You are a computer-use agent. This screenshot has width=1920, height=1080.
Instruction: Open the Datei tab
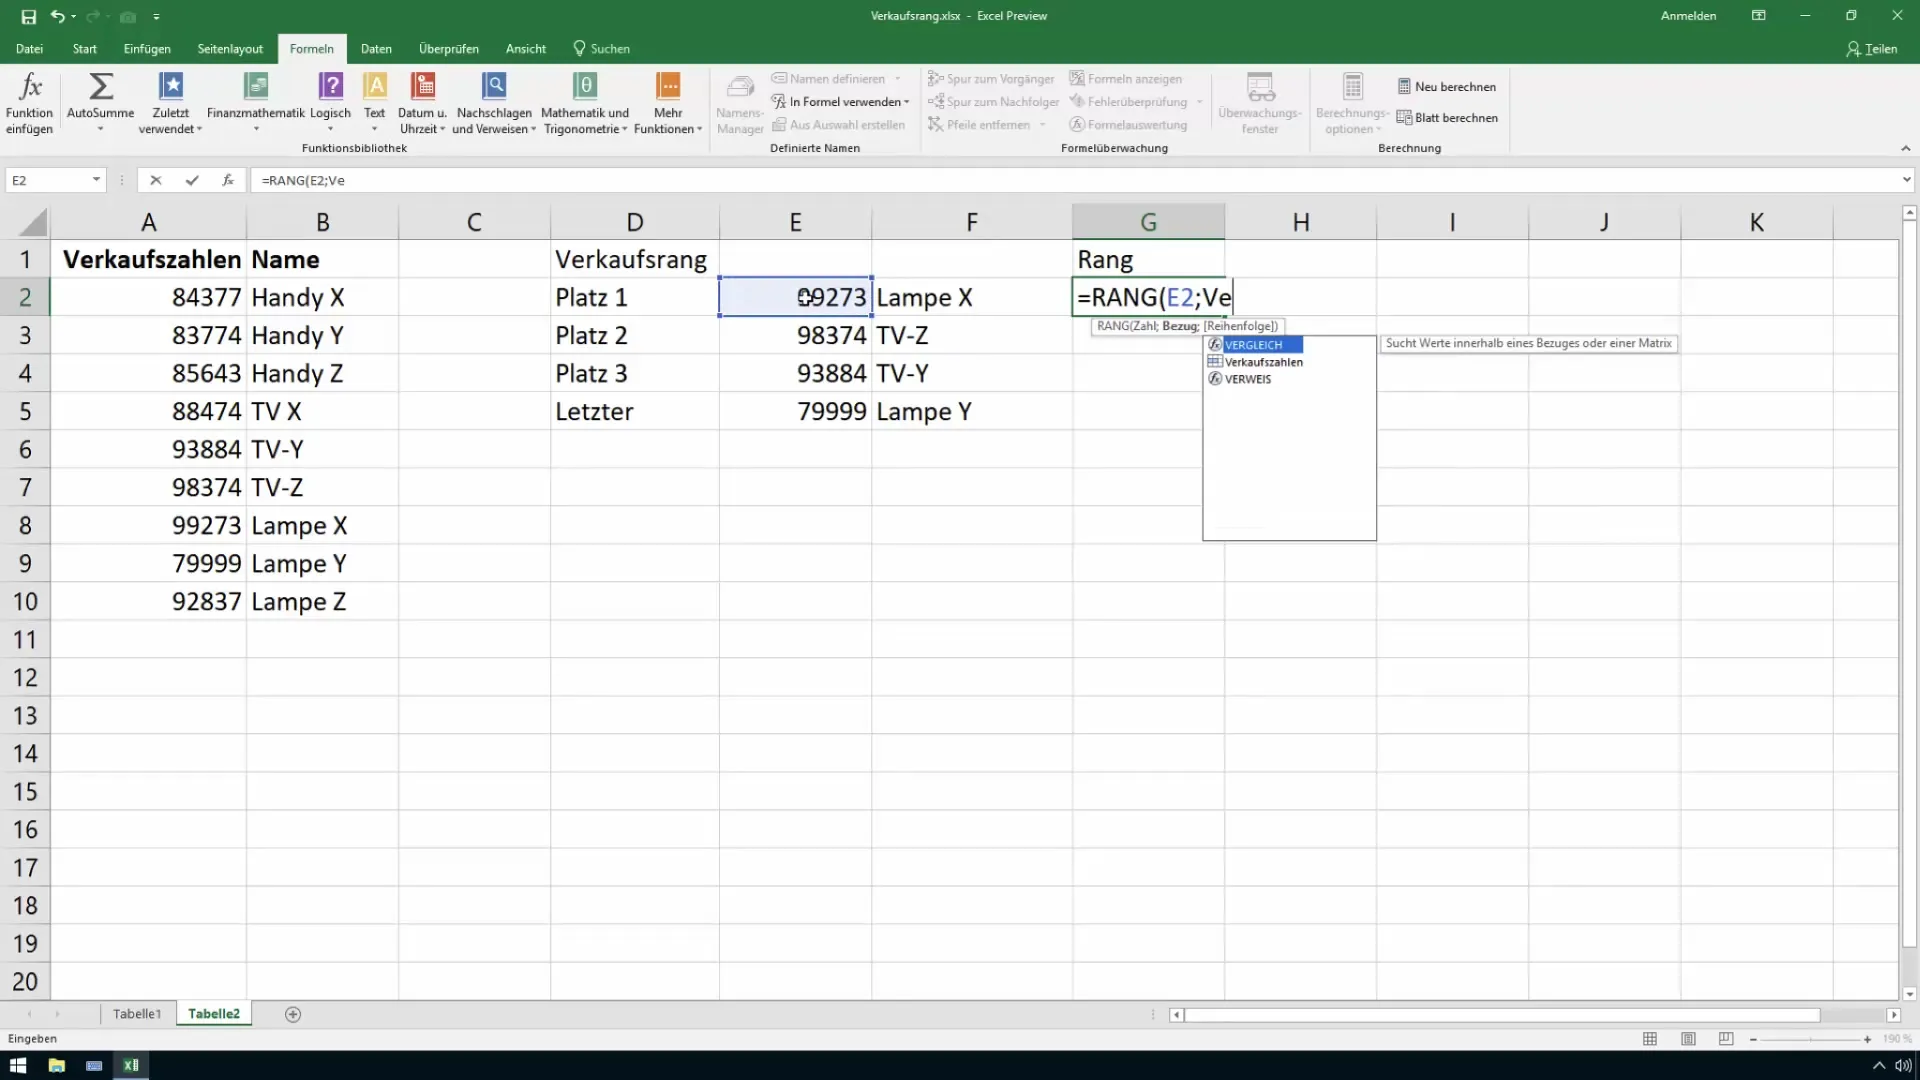(x=29, y=49)
